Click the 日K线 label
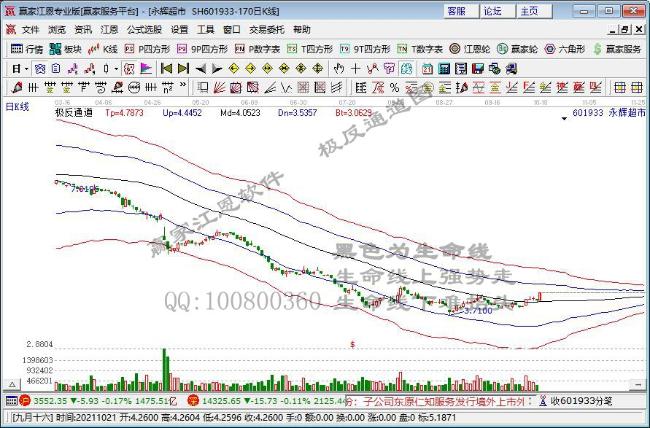Image resolution: width=650 pixels, height=428 pixels. point(17,107)
